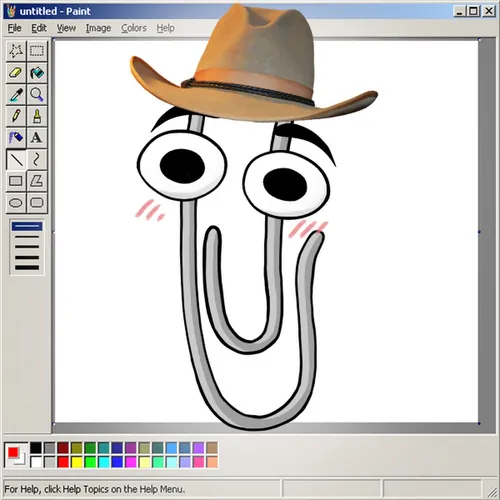Viewport: 500px width, 500px height.
Task: Select the Free-Form Select tool
Action: [16, 51]
